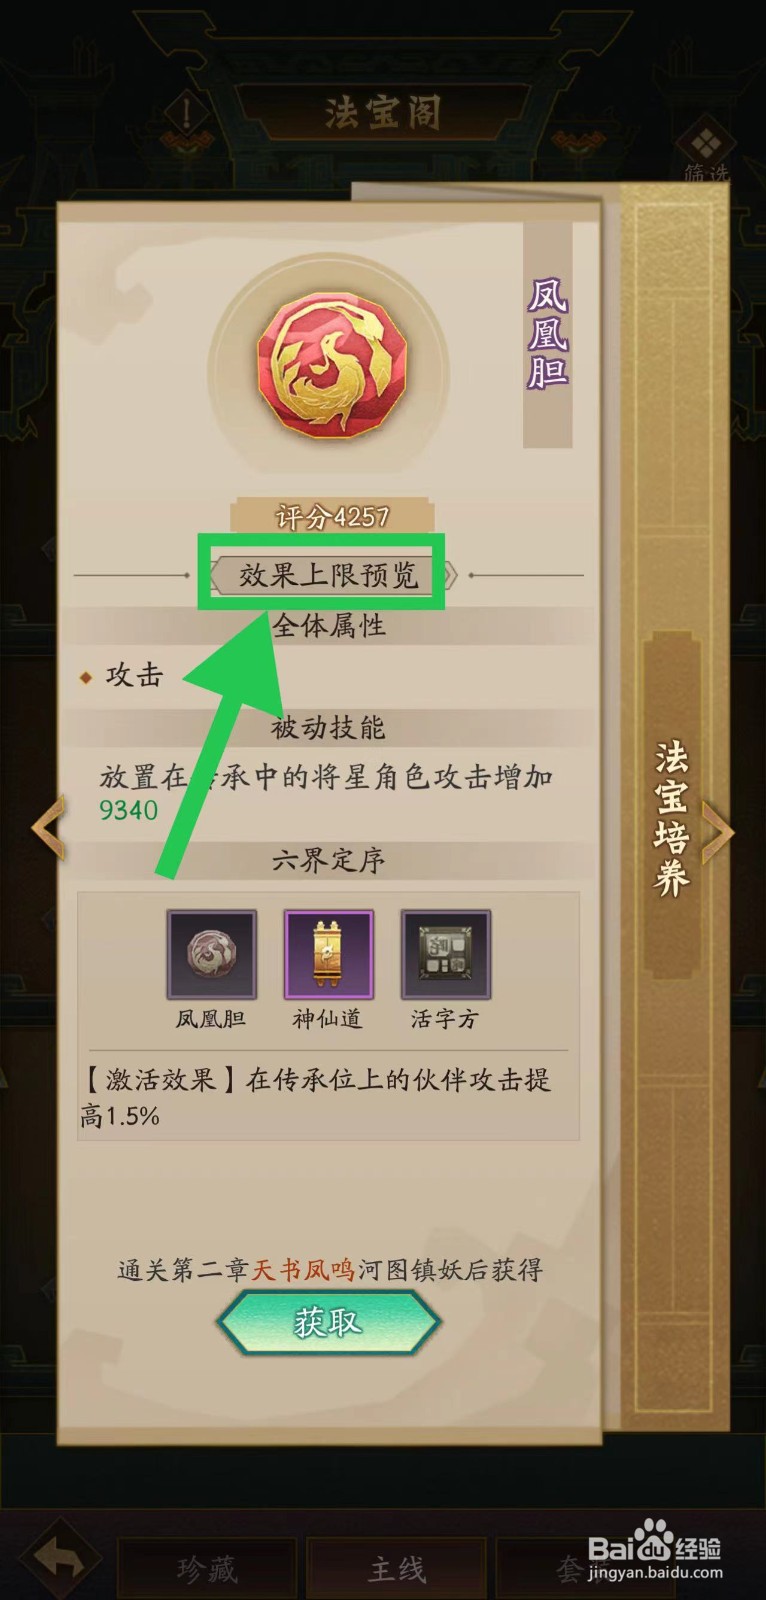This screenshot has height=1600, width=766.
Task: Open the 天书凤鸣 chapter link
Action: 303,1270
